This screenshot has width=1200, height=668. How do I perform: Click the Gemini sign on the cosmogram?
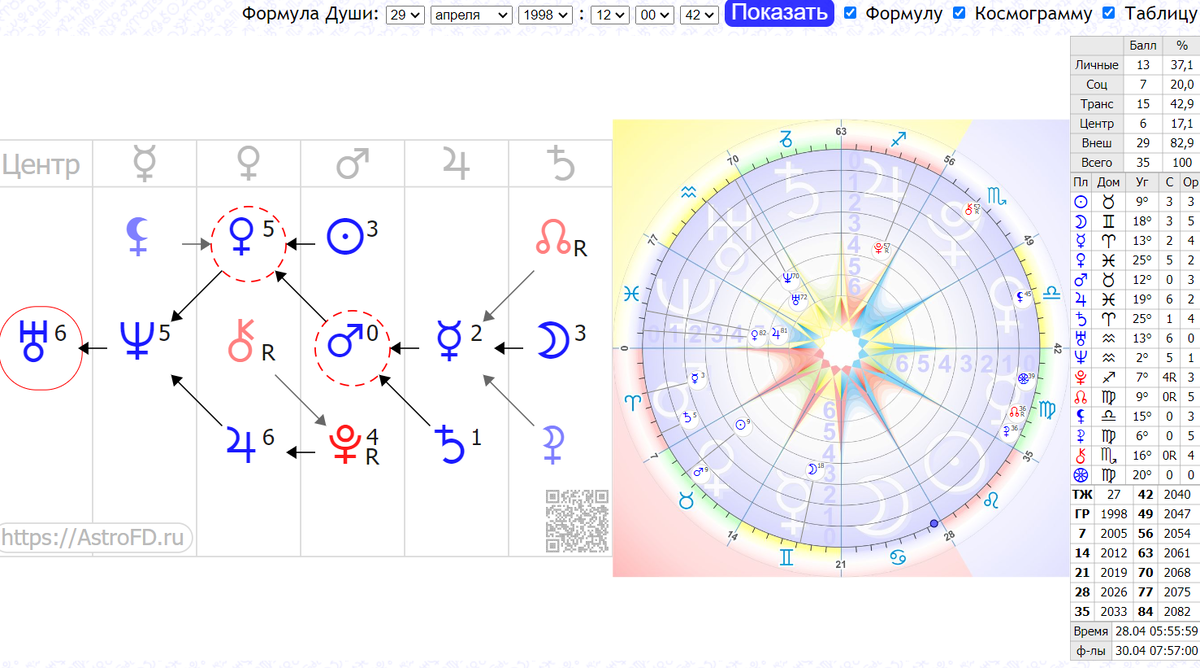[786, 556]
